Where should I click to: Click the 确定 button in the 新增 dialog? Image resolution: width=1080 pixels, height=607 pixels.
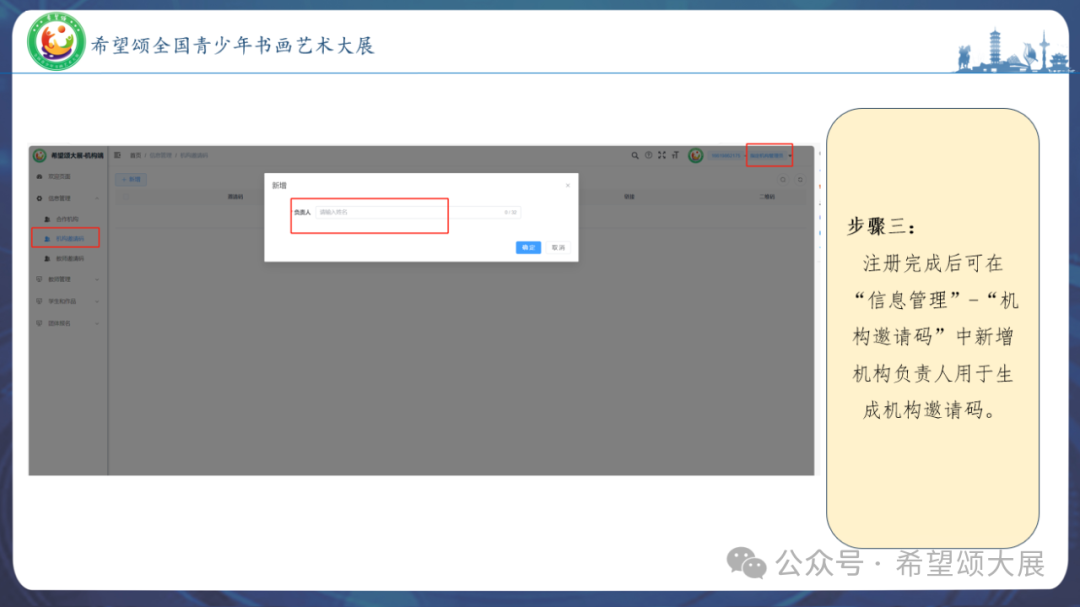pos(528,246)
